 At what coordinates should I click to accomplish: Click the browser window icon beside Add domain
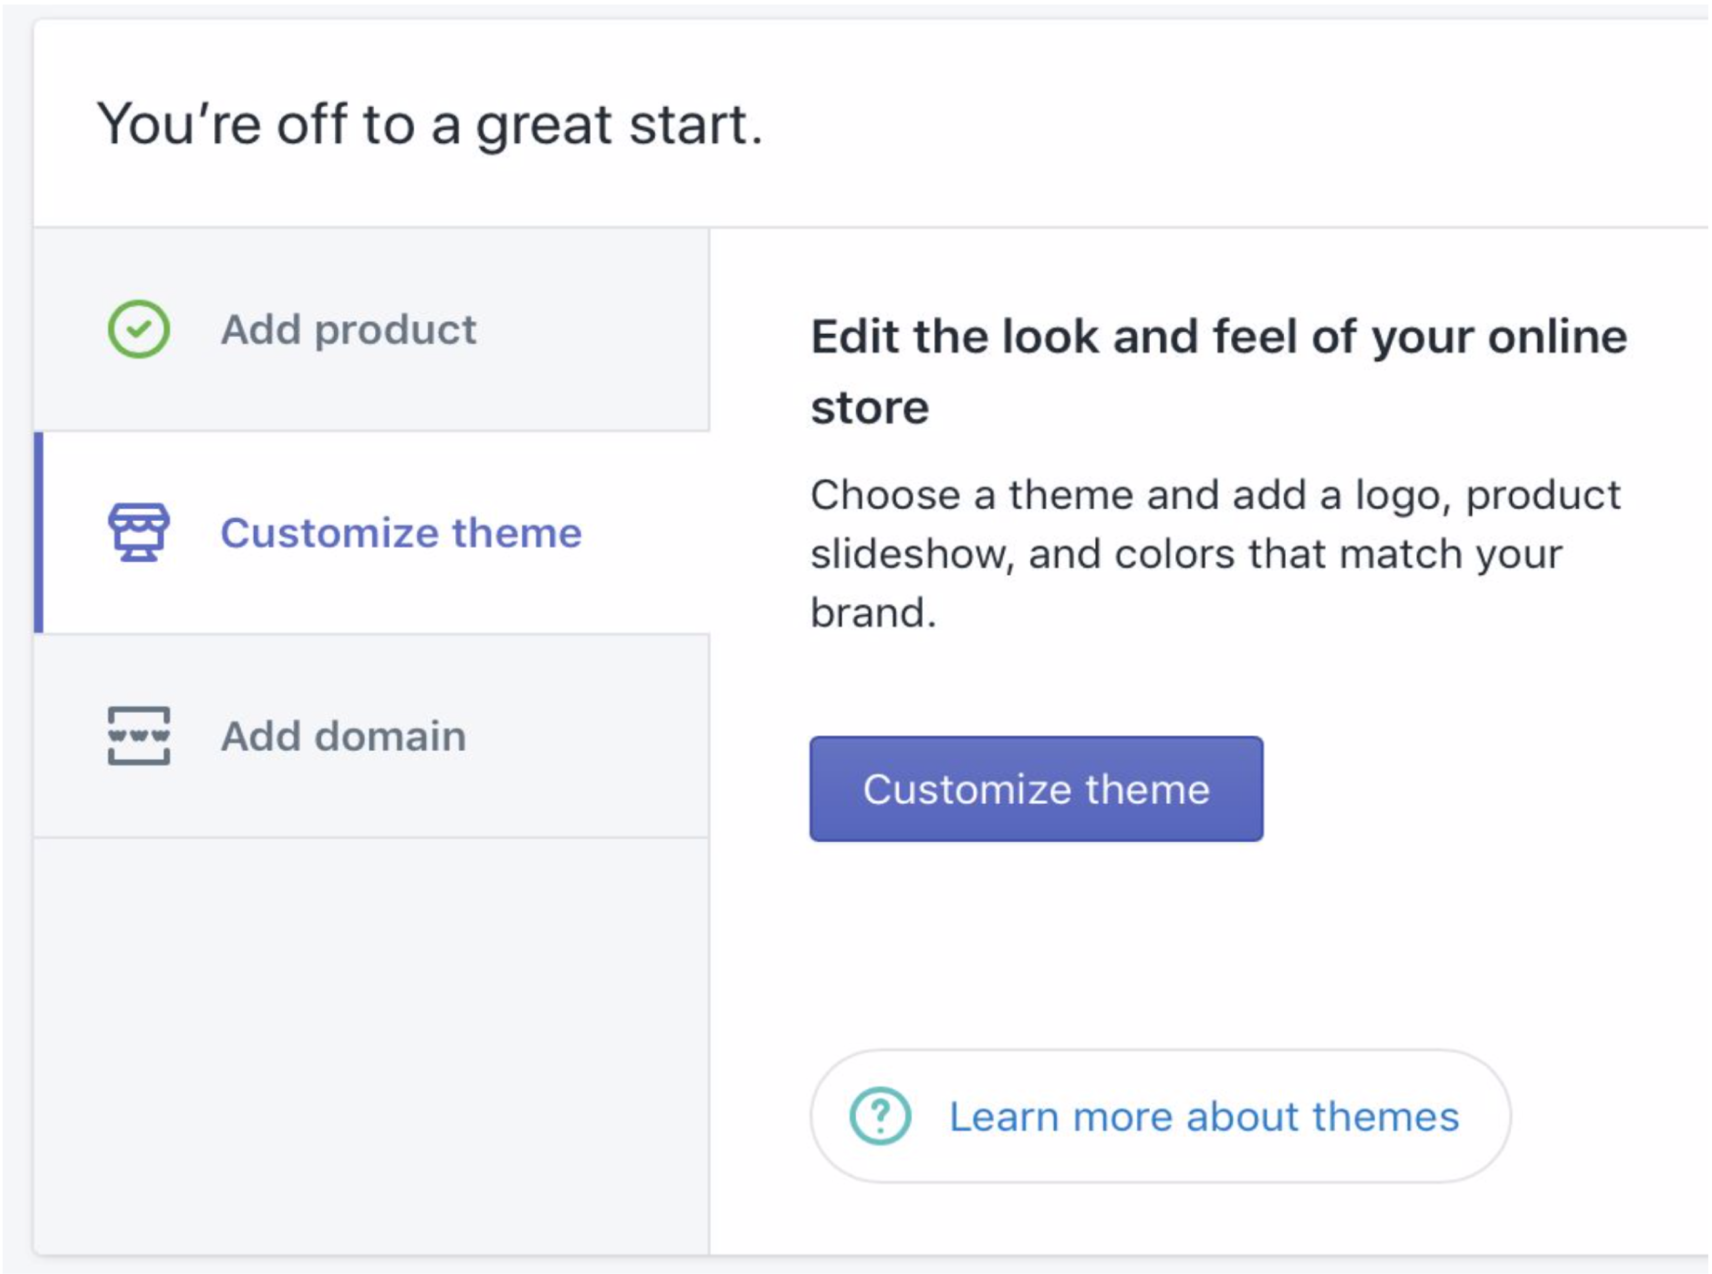tap(138, 735)
